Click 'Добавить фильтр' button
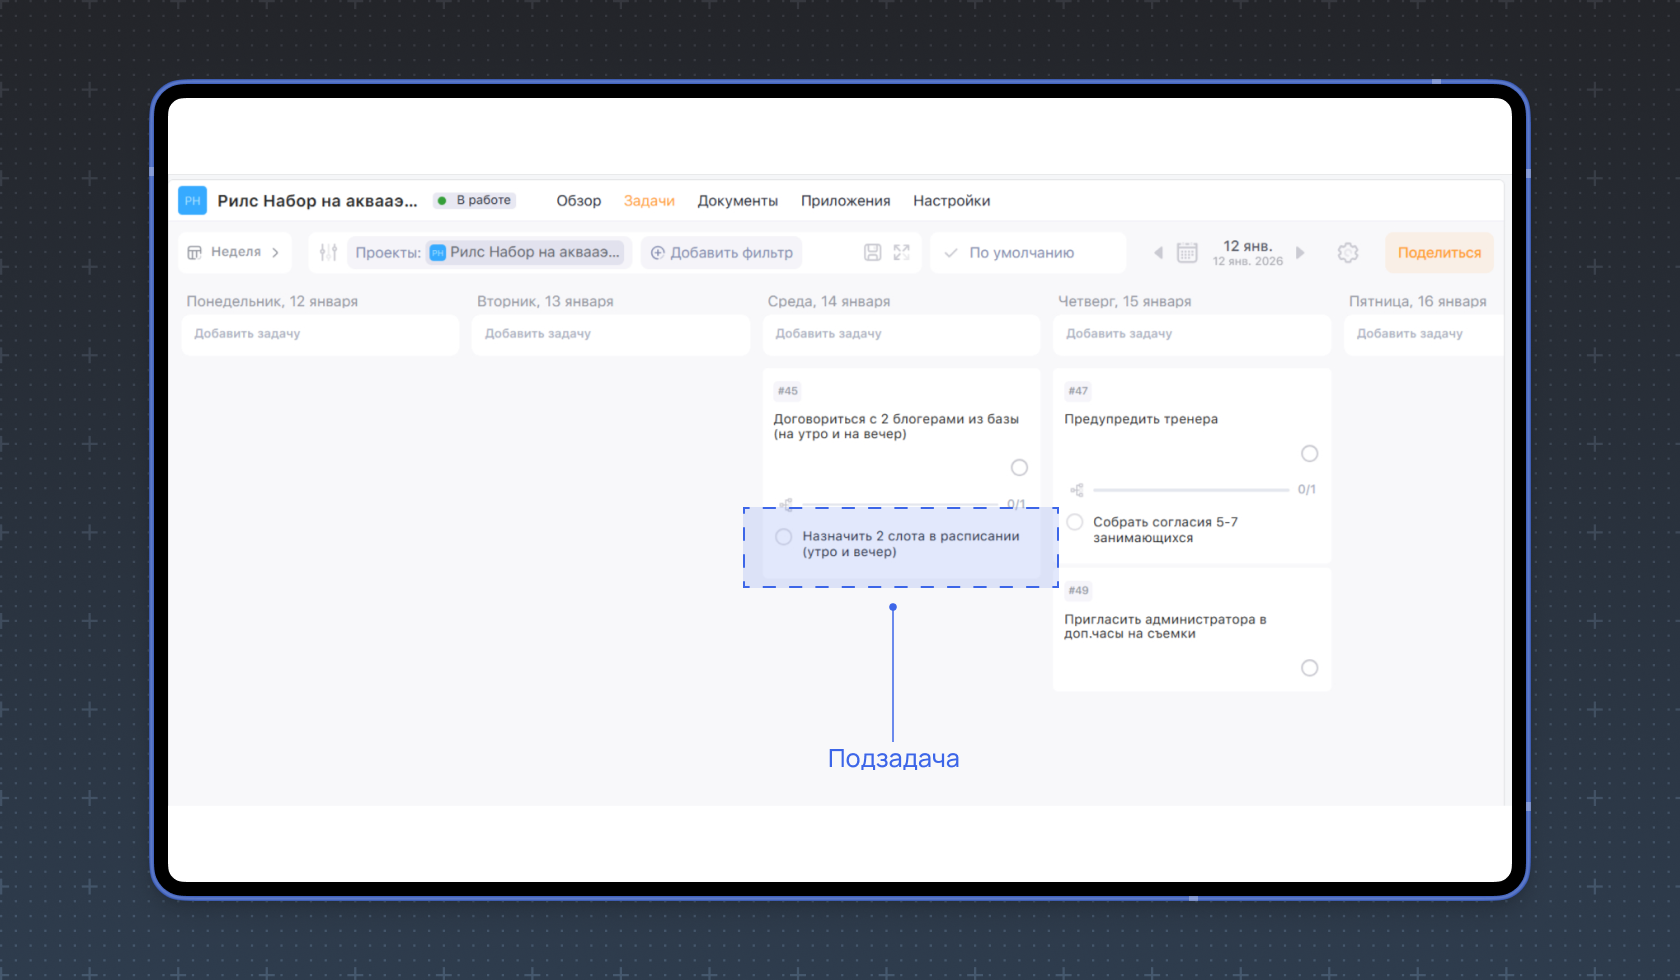The height and width of the screenshot is (980, 1680). pos(721,253)
